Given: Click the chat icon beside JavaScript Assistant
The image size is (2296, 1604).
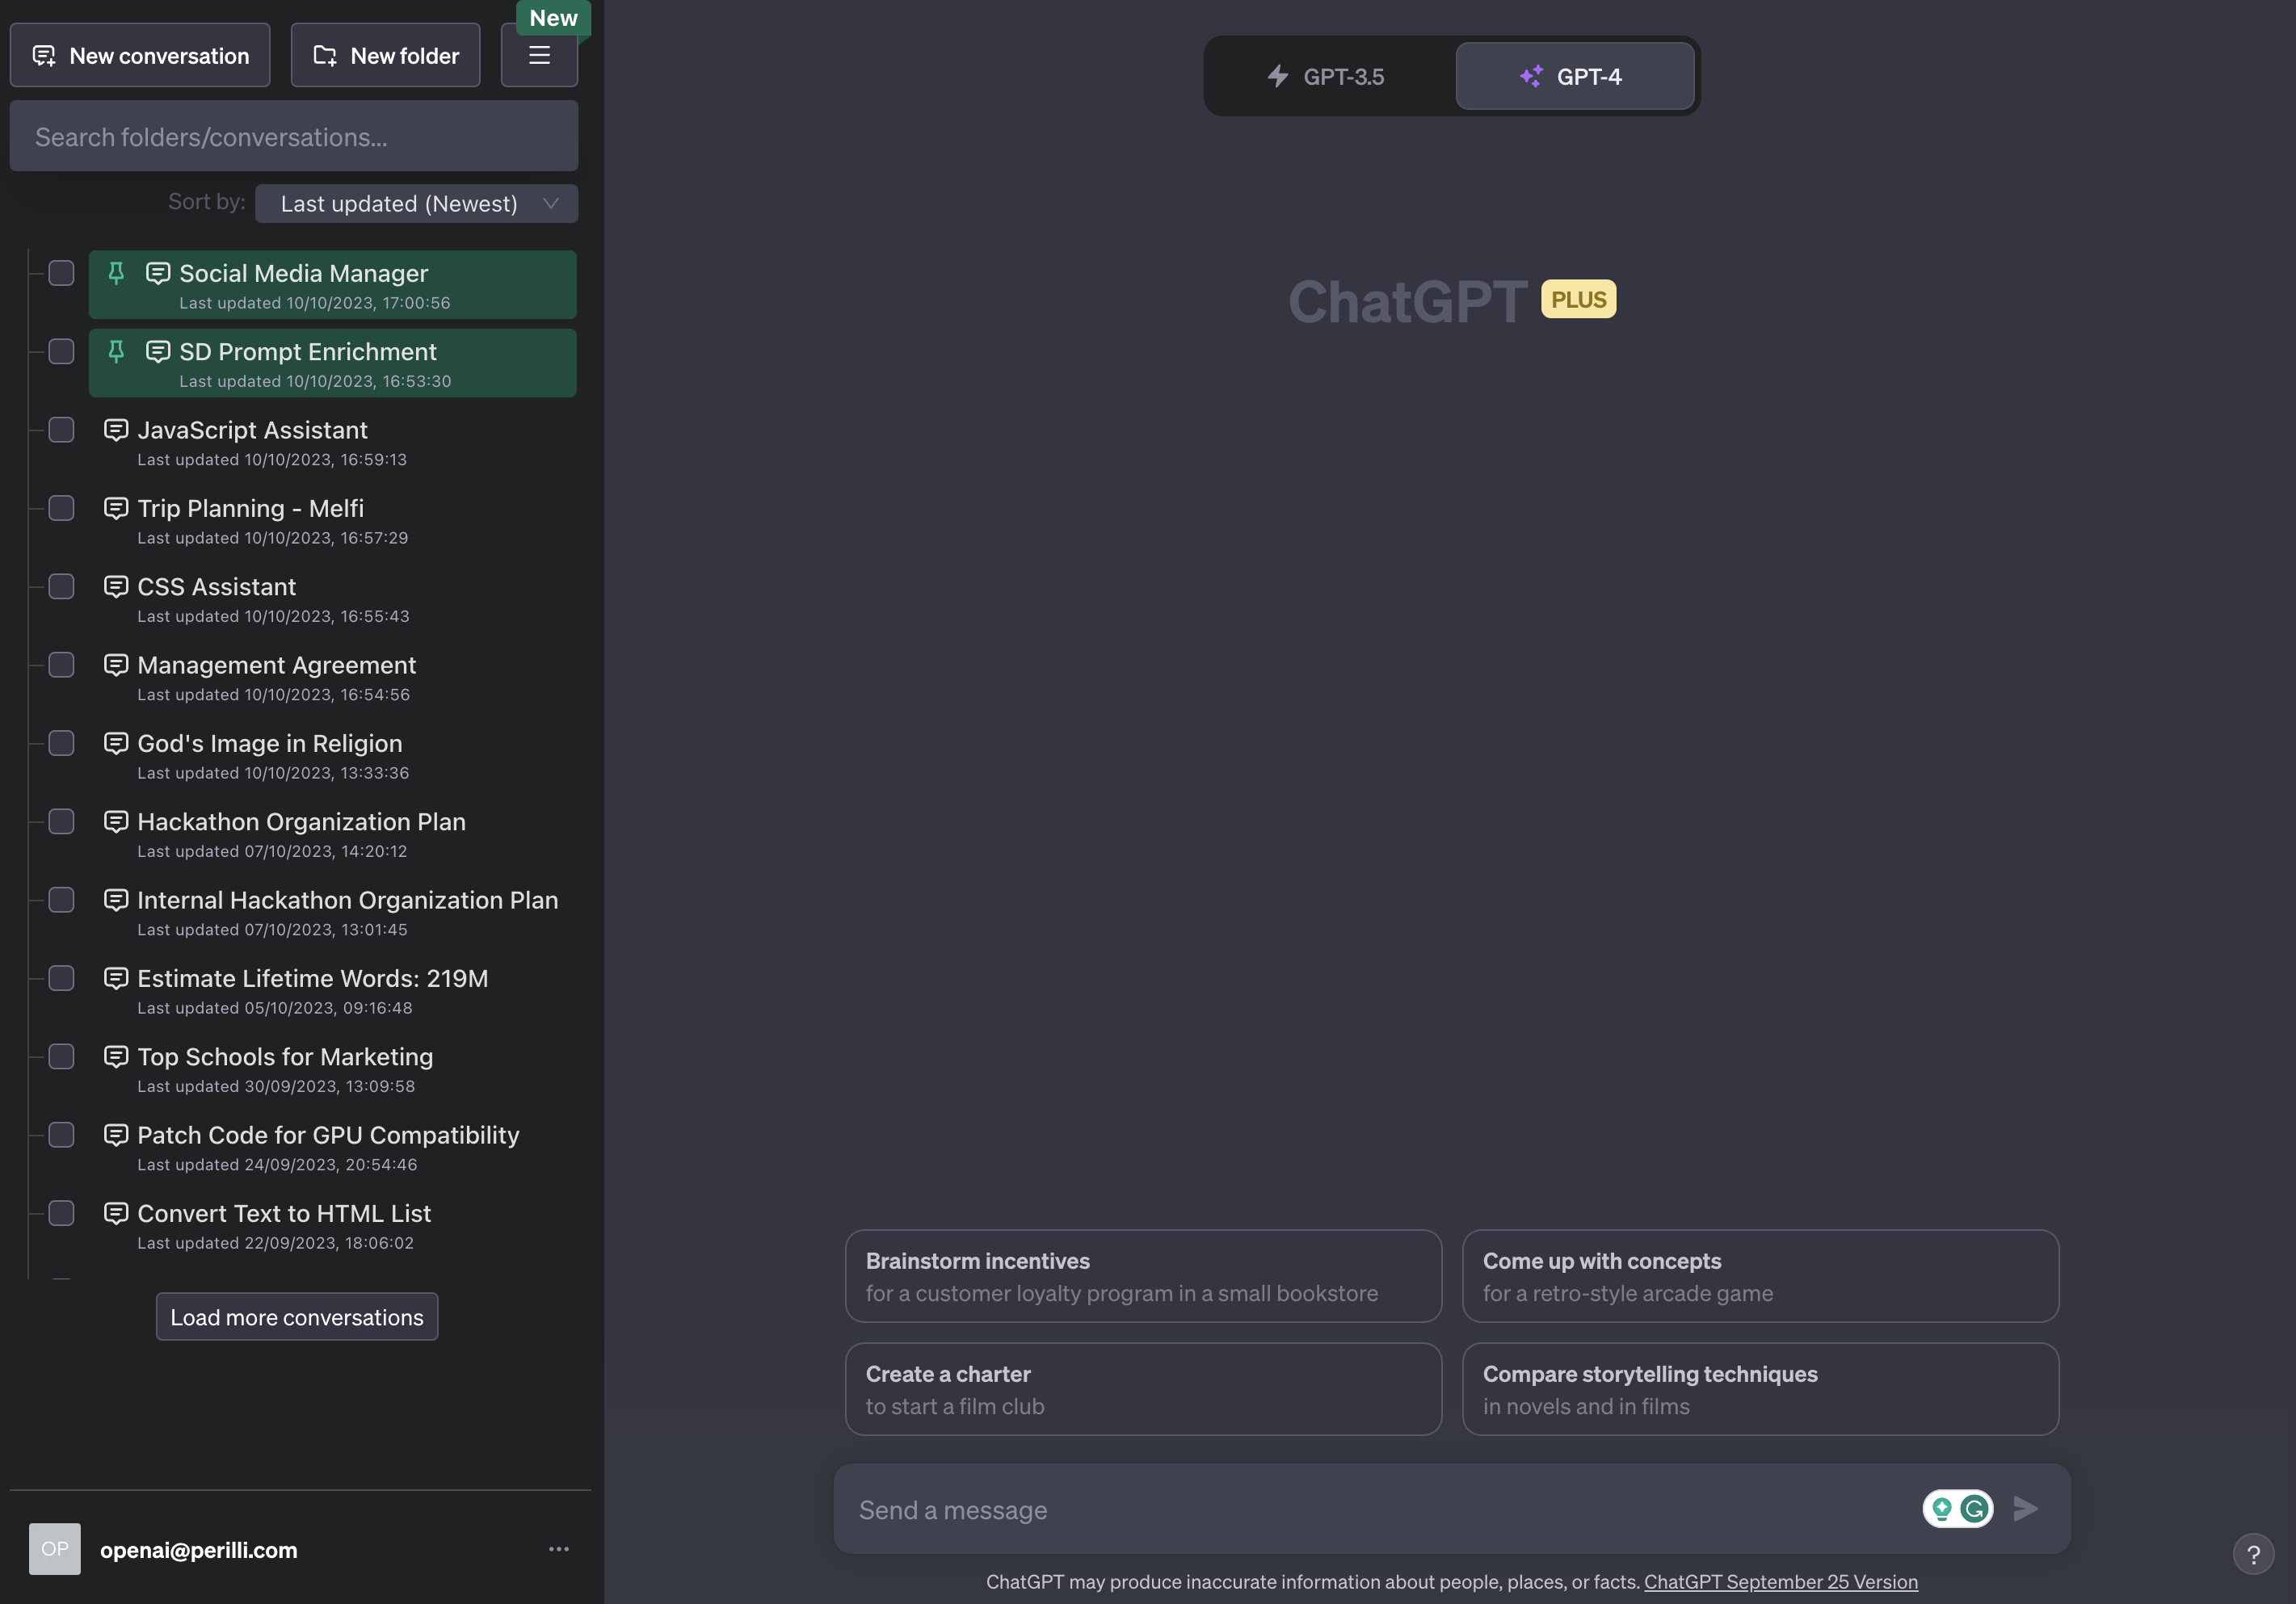Looking at the screenshot, I should click(116, 430).
